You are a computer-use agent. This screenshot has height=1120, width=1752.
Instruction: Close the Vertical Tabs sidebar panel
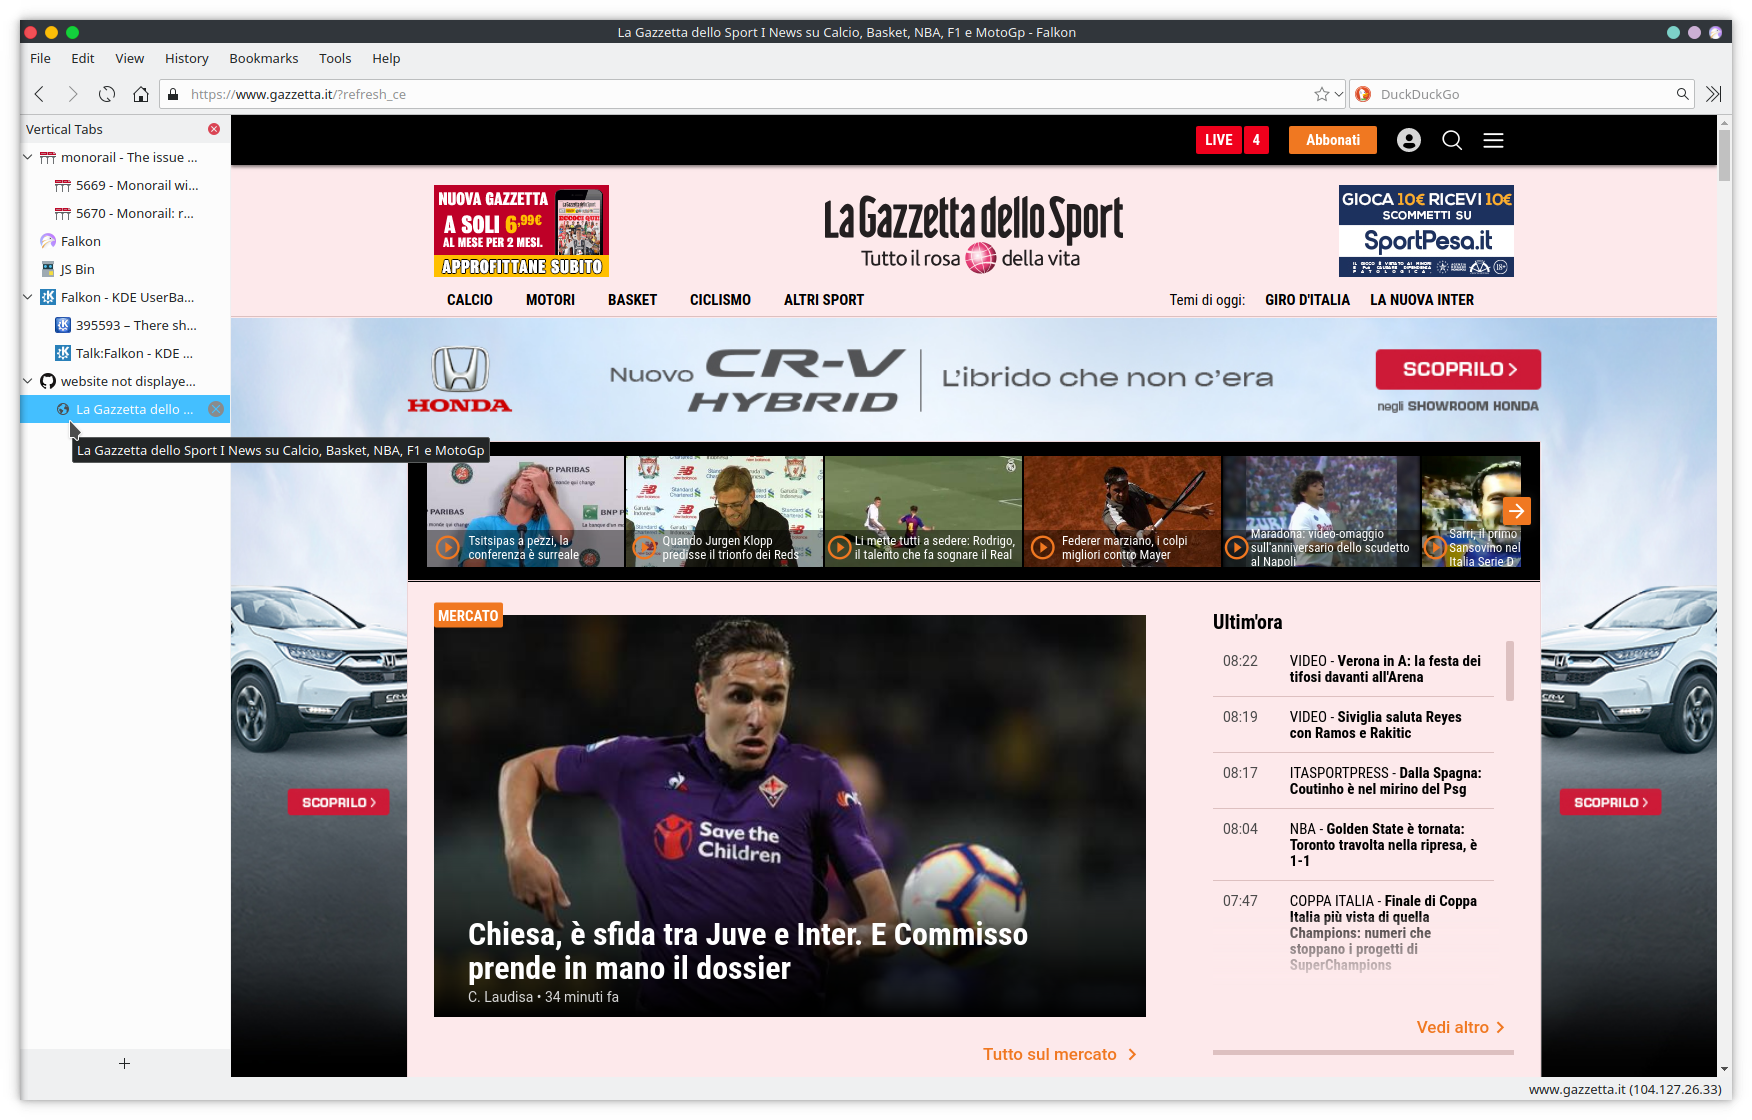point(214,129)
